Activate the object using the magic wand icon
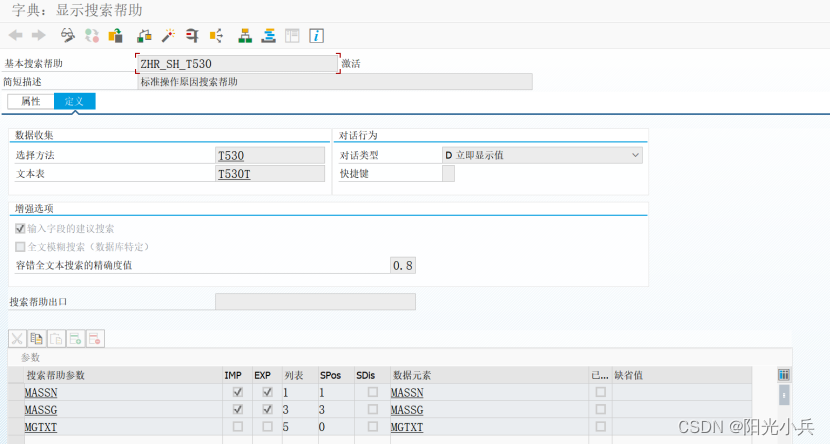Screen dimensions: 830x445 pos(168,35)
